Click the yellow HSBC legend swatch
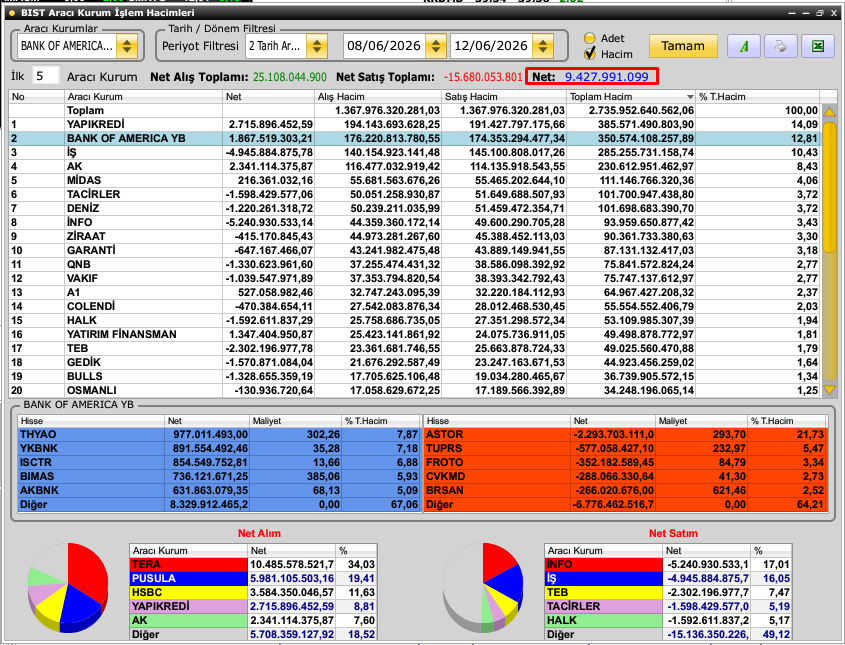The width and height of the screenshot is (845, 645). pyautogui.click(x=189, y=593)
